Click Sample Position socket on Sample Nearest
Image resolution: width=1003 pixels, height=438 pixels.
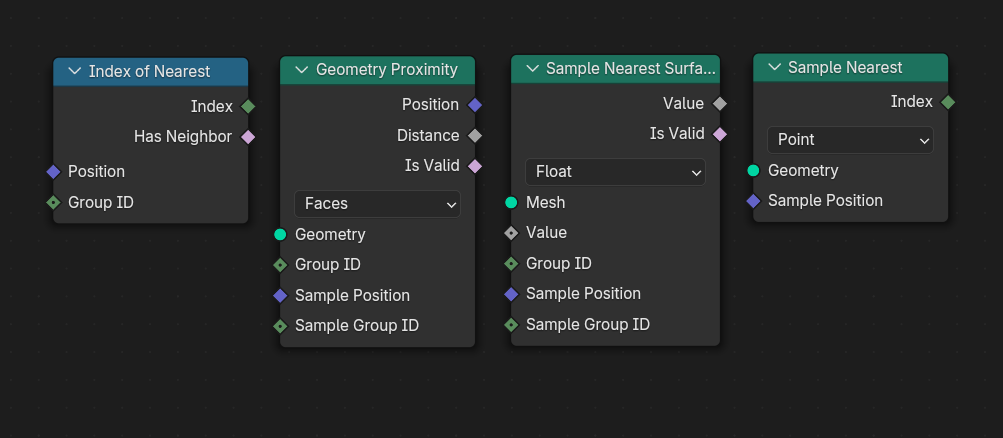tap(754, 201)
